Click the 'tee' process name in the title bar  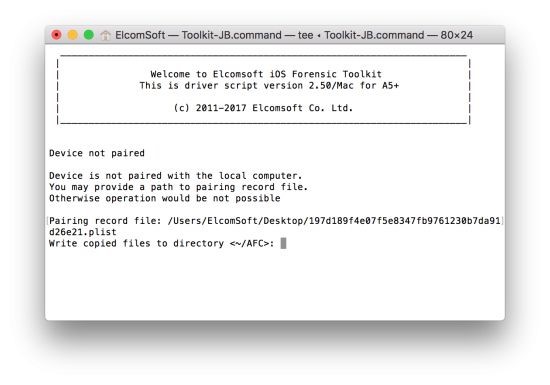click(x=305, y=35)
